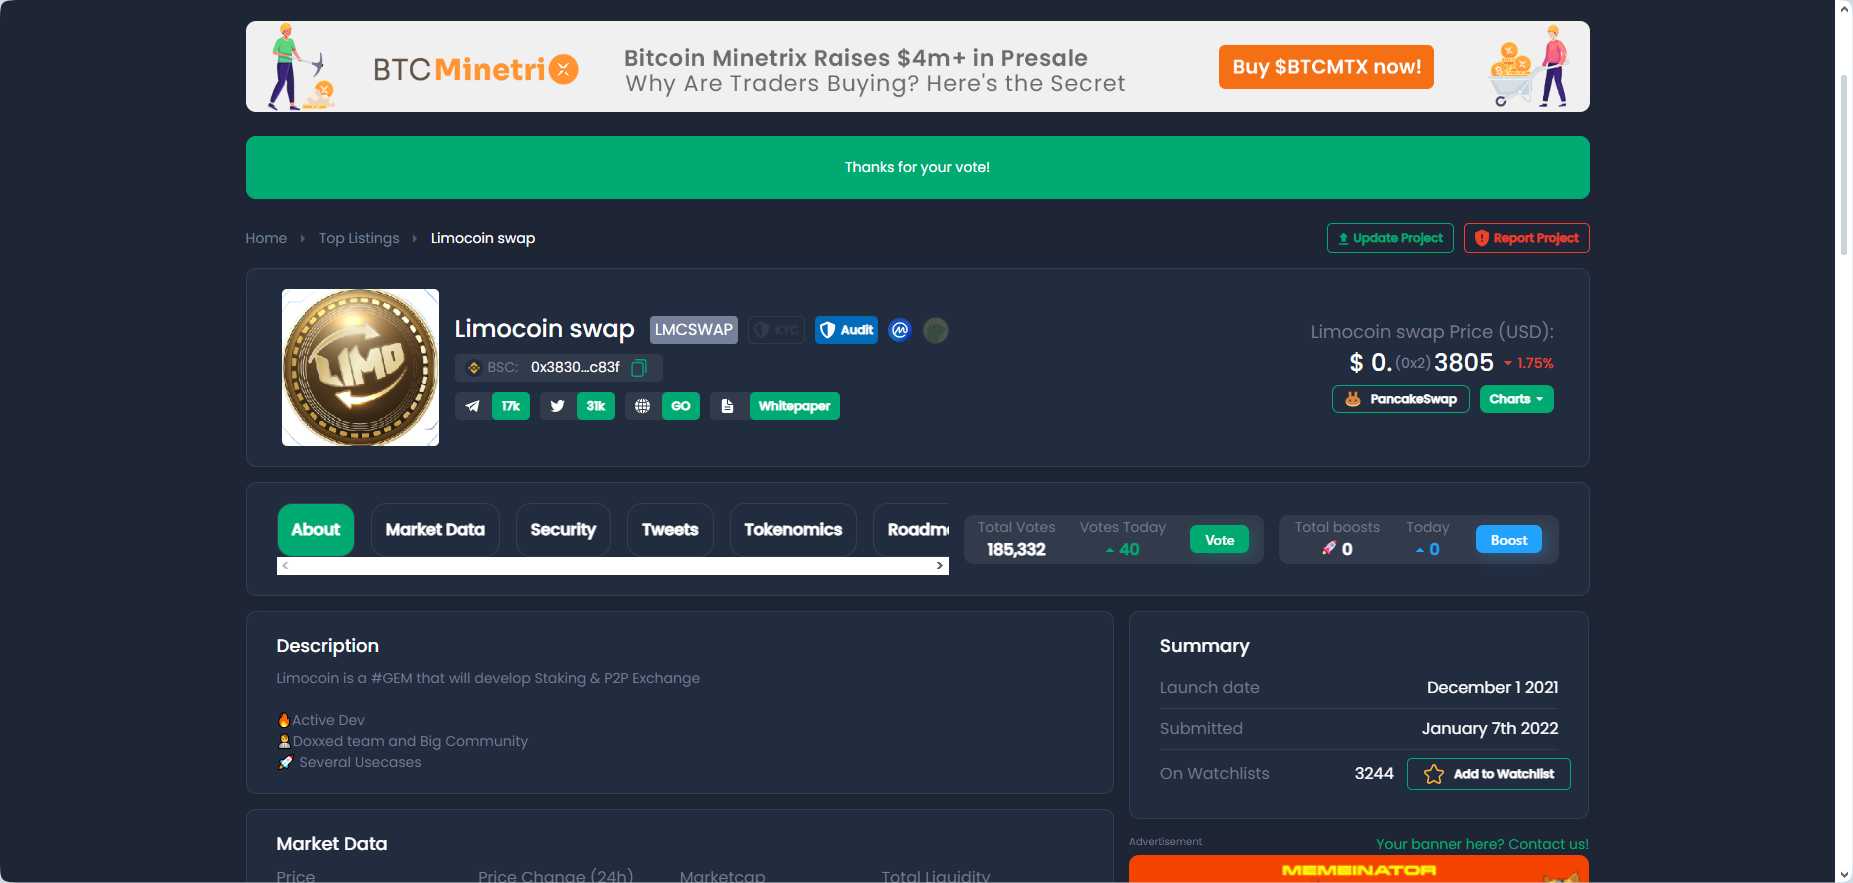Click the 31k Twitter followers badge

(595, 406)
